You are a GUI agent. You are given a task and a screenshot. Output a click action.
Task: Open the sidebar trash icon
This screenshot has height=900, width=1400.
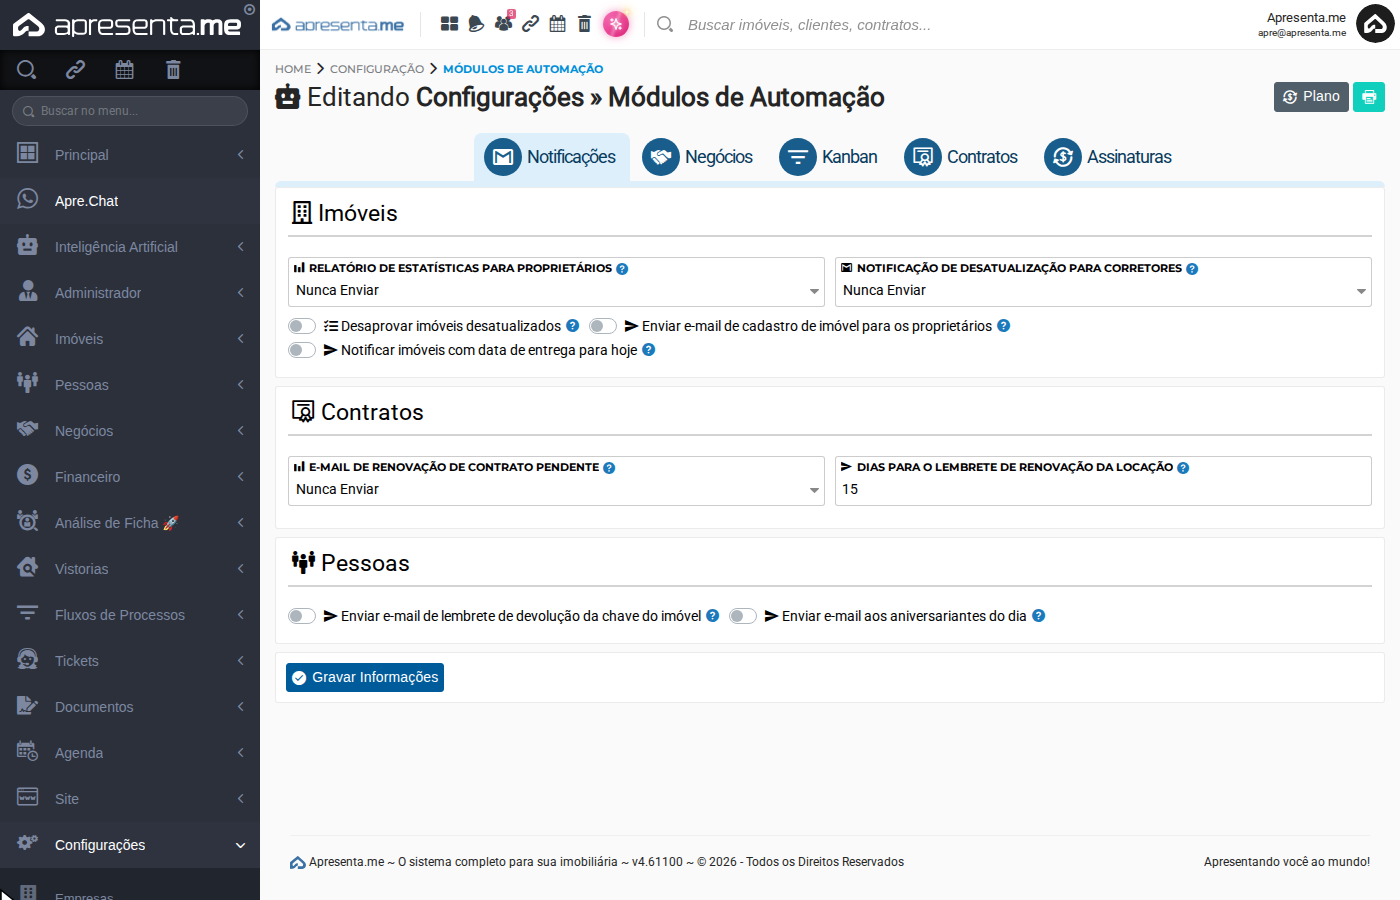point(173,69)
